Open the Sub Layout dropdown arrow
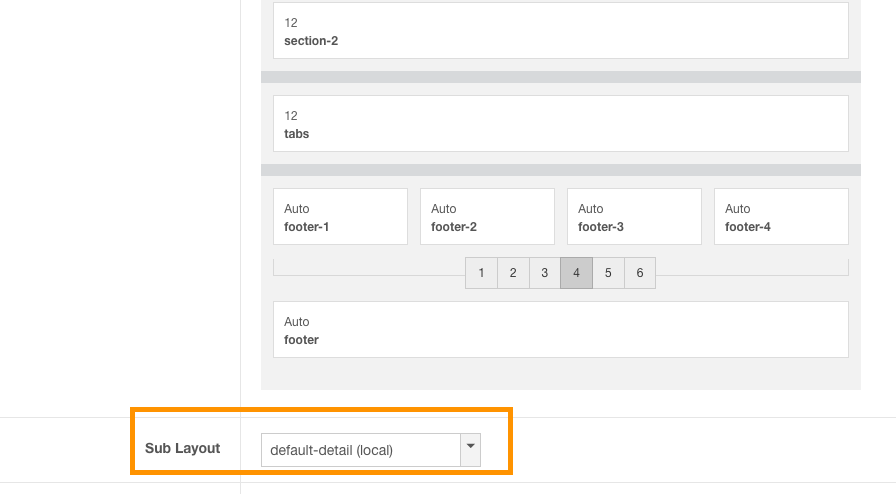Image resolution: width=896 pixels, height=494 pixels. tap(470, 449)
